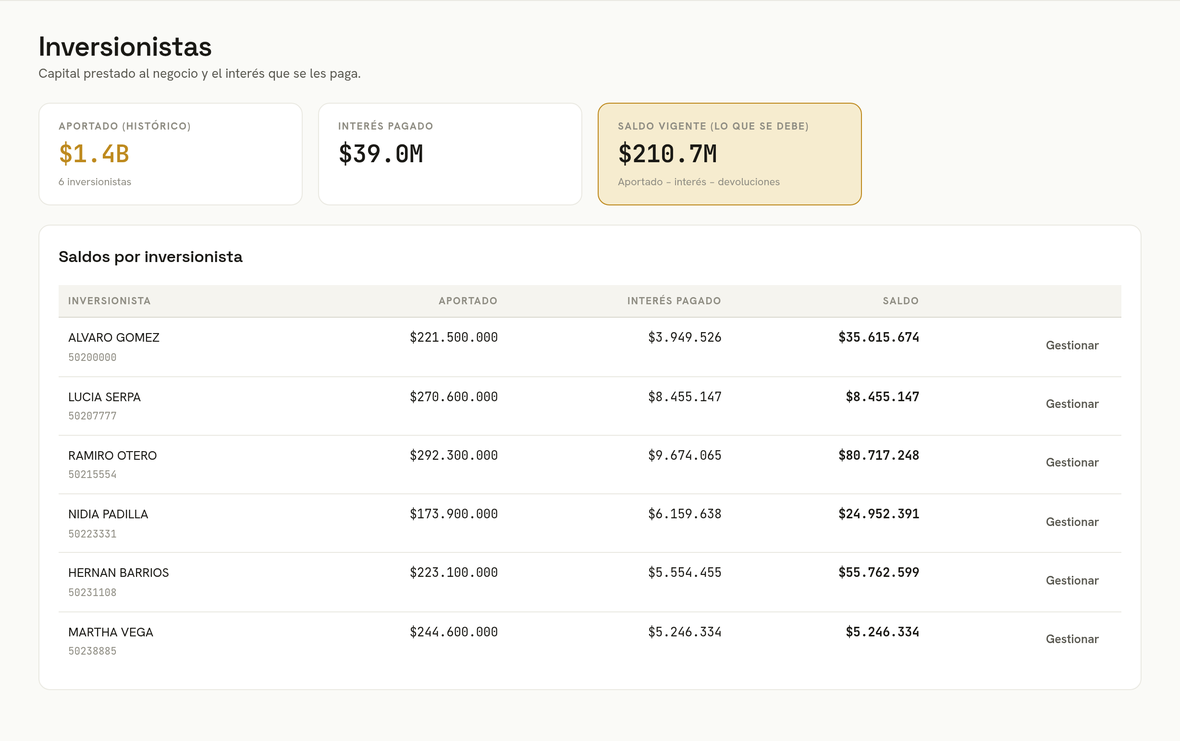This screenshot has width=1180, height=741.
Task: Open Gestionar for Hernan Barrios
Action: (1072, 581)
